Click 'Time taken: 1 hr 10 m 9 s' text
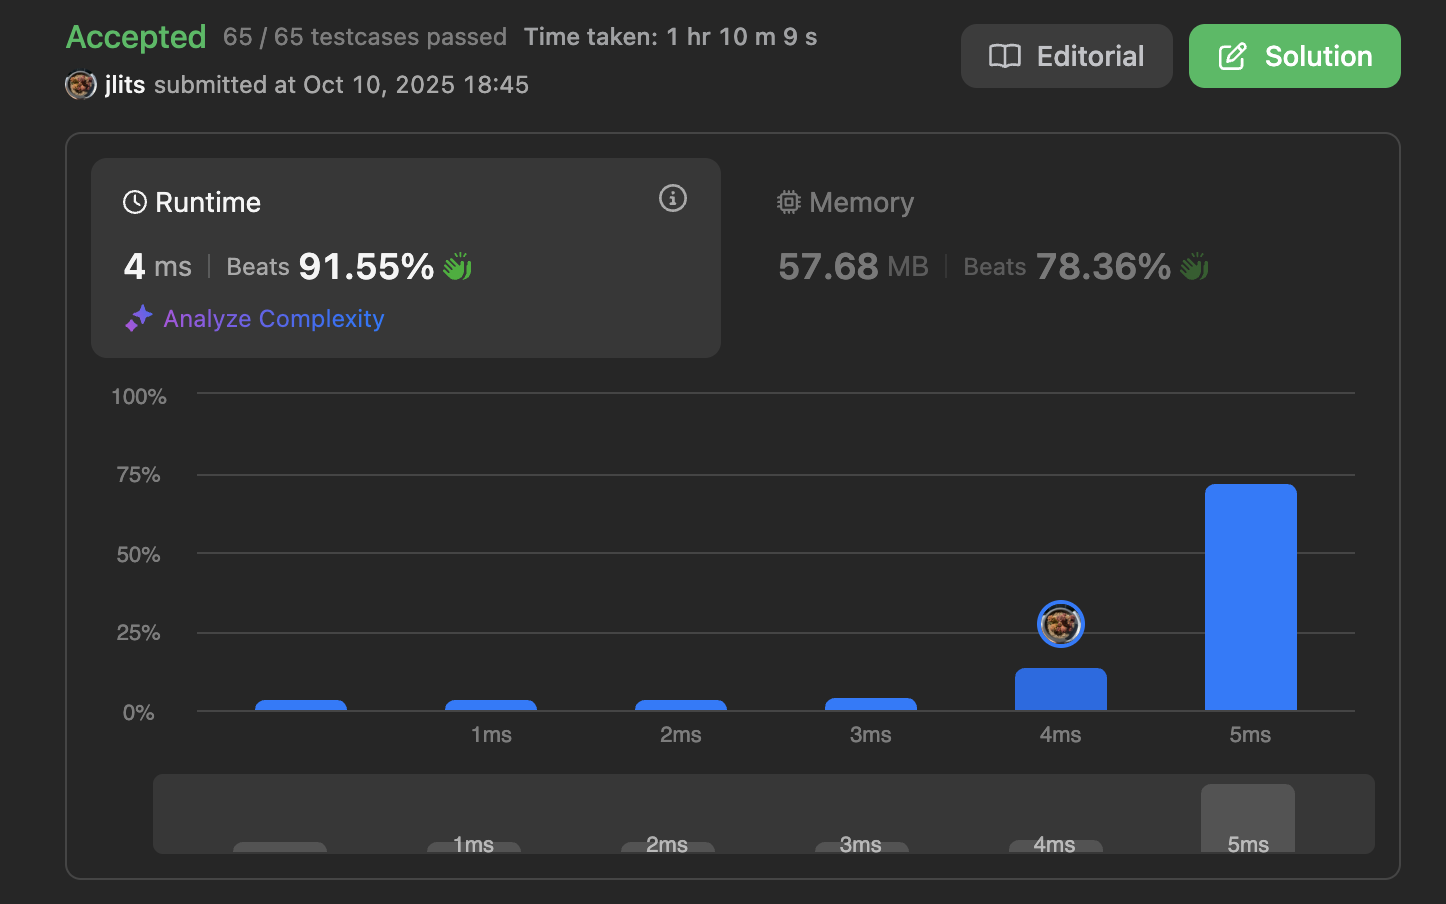This screenshot has height=904, width=1446. coord(671,37)
